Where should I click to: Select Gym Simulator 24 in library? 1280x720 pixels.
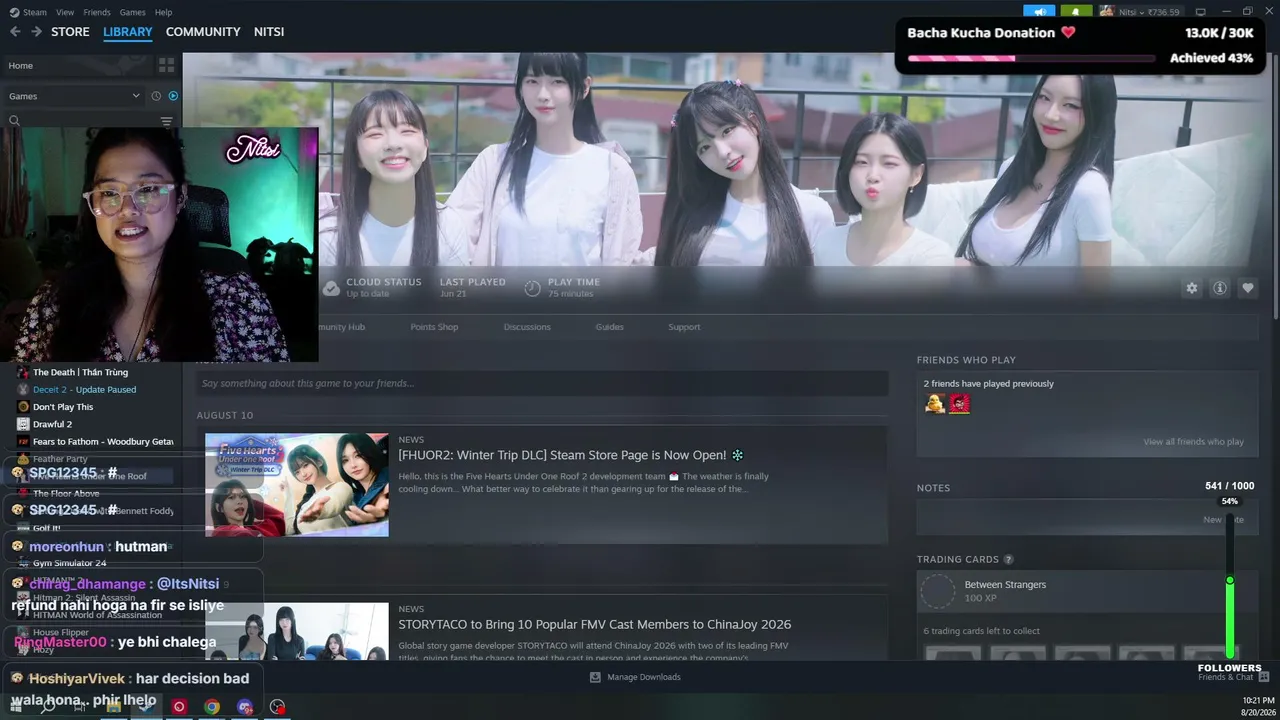click(x=69, y=563)
